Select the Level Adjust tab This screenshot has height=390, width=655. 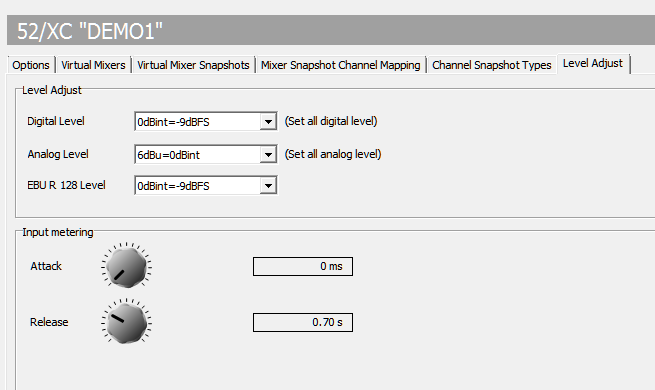tap(593, 63)
